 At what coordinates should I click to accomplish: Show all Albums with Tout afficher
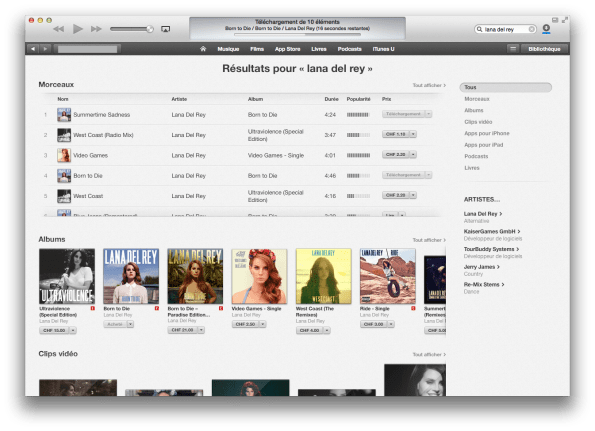[429, 240]
